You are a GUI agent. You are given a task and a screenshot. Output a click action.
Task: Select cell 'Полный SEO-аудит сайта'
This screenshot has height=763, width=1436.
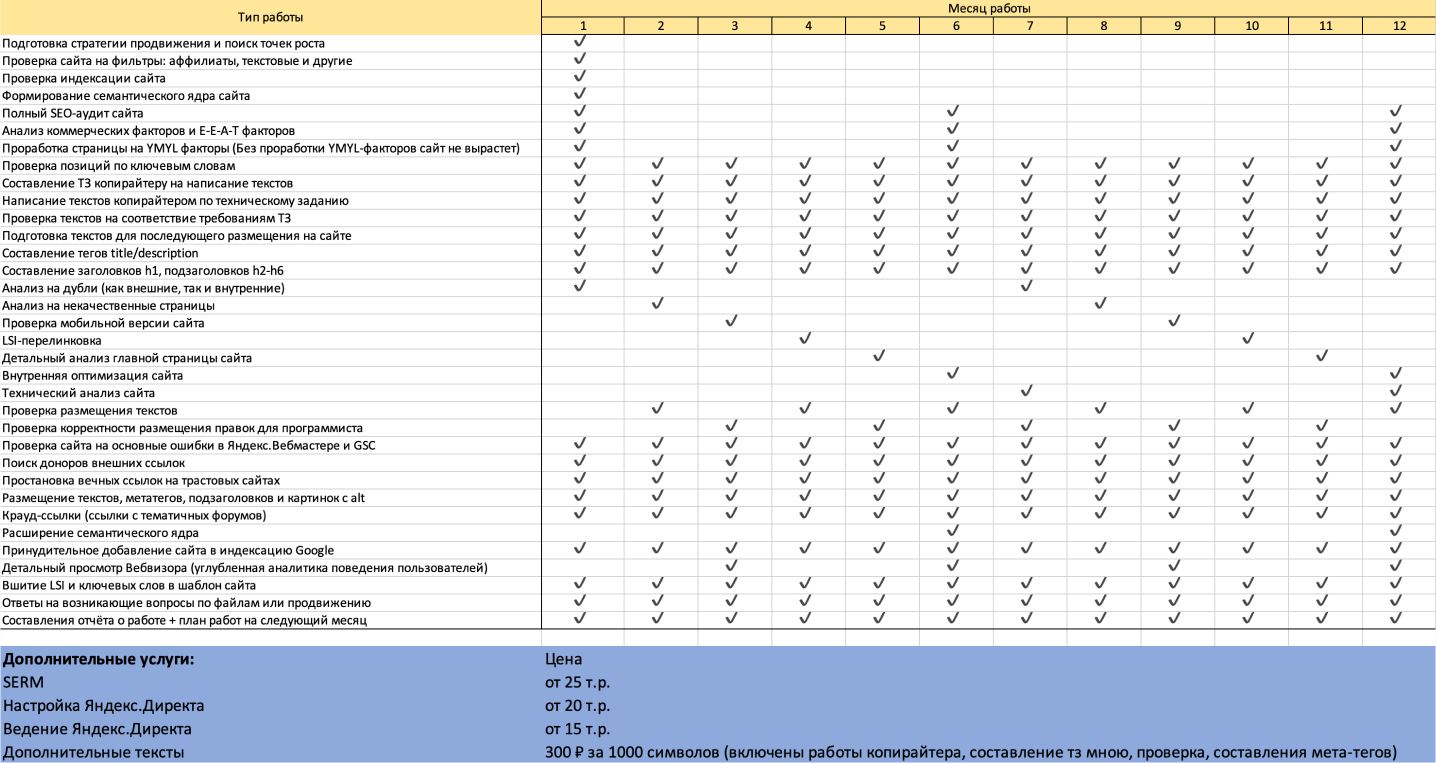271,113
